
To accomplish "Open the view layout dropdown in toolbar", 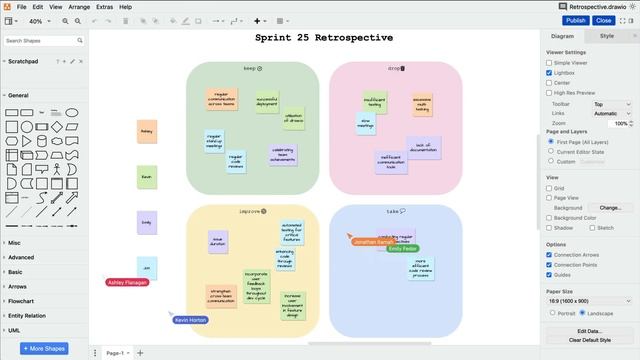I will 11,21.
